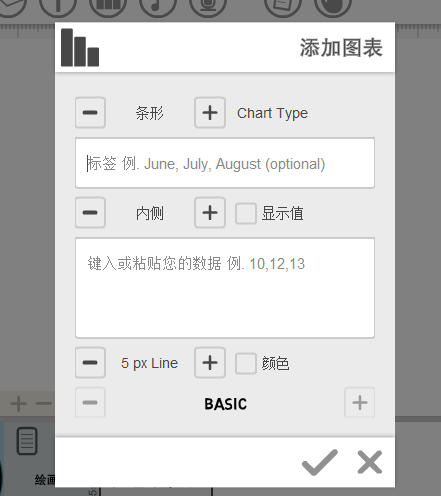Image resolution: width=441 pixels, height=496 pixels.
Task: Click the data entry text area
Action: click(x=225, y=288)
